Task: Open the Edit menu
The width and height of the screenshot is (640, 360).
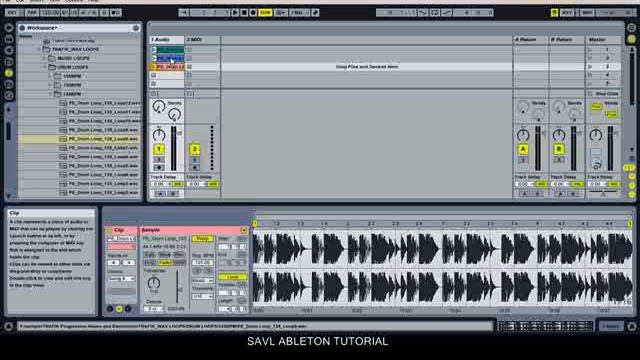Action: click(20, 1)
